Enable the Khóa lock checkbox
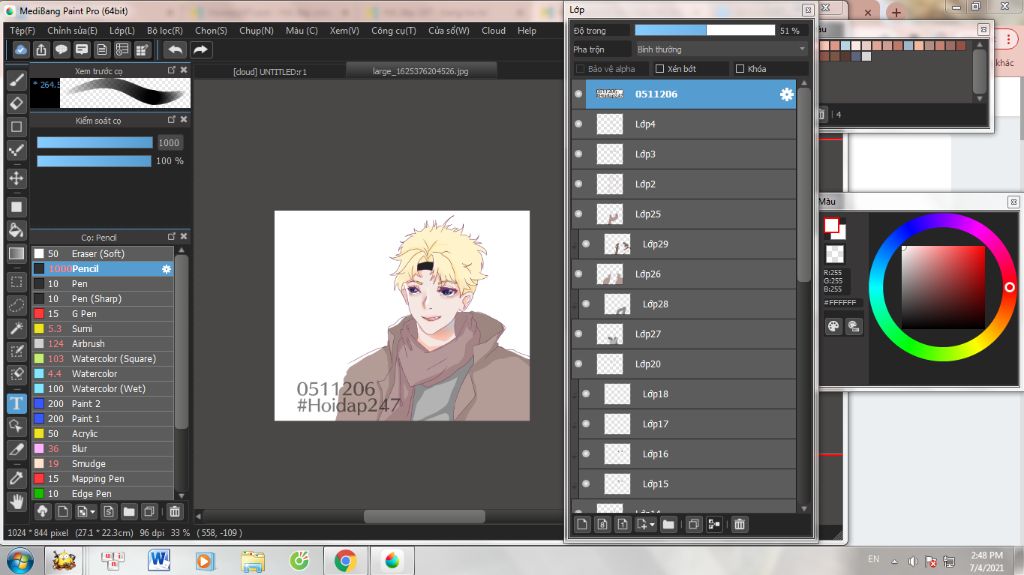This screenshot has width=1024, height=575. [740, 69]
